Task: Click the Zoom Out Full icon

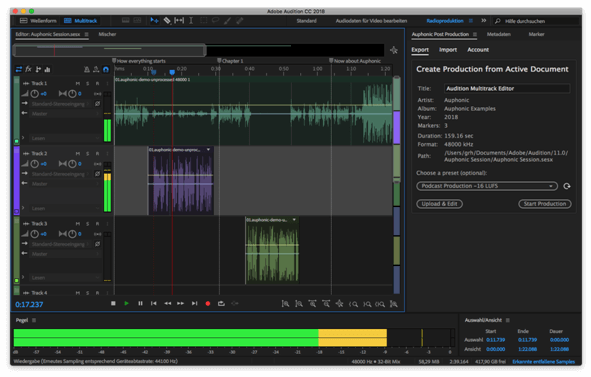Action: point(340,304)
